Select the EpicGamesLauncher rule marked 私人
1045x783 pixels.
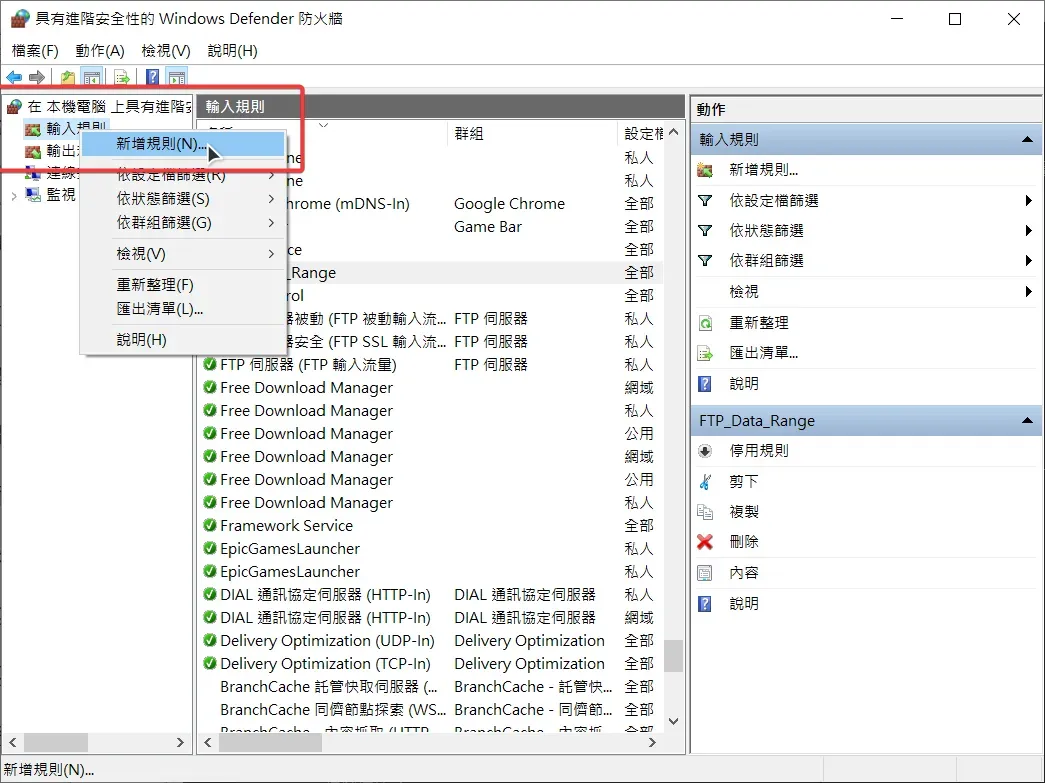coord(290,549)
